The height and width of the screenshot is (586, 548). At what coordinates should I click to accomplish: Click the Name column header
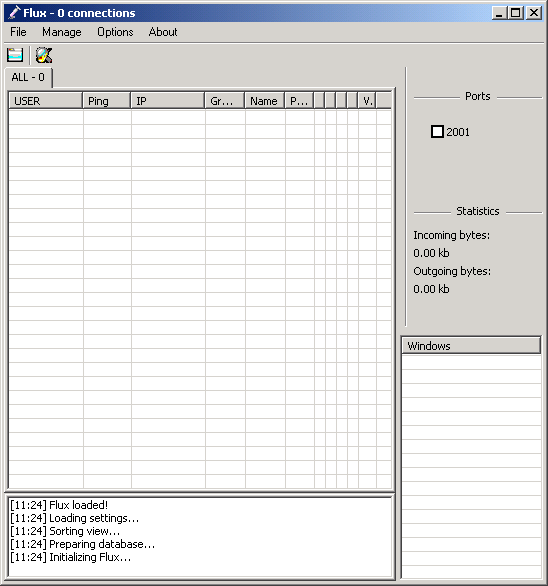click(265, 101)
